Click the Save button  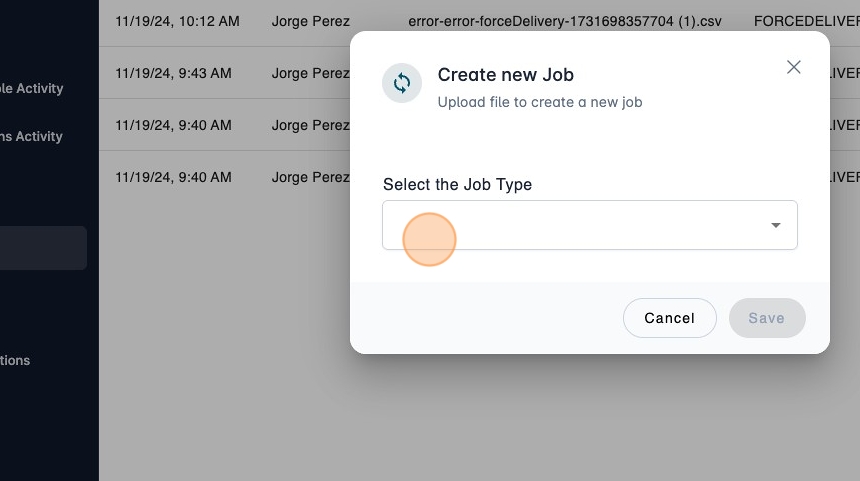point(767,318)
